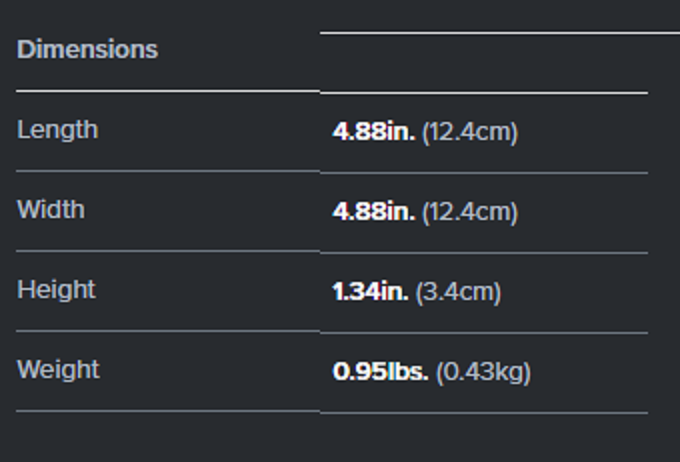Viewport: 680px width, 462px height.
Task: Click the divider line below Width label
Action: 167,251
